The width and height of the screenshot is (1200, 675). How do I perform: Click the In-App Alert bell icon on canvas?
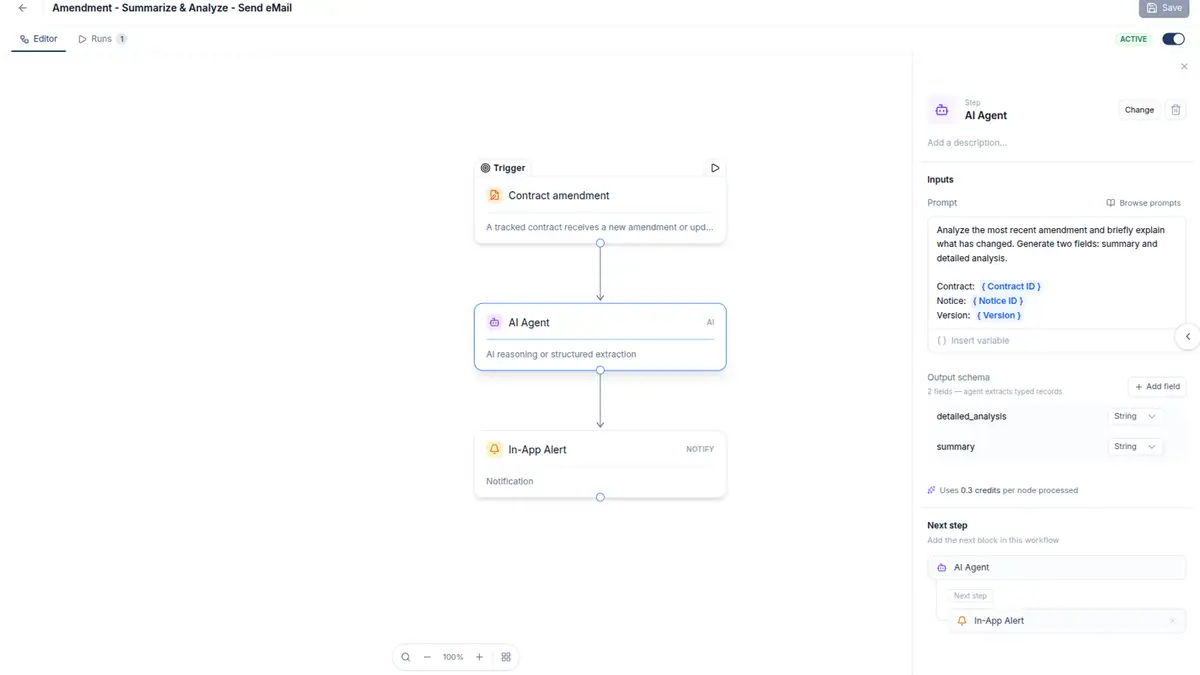point(494,449)
